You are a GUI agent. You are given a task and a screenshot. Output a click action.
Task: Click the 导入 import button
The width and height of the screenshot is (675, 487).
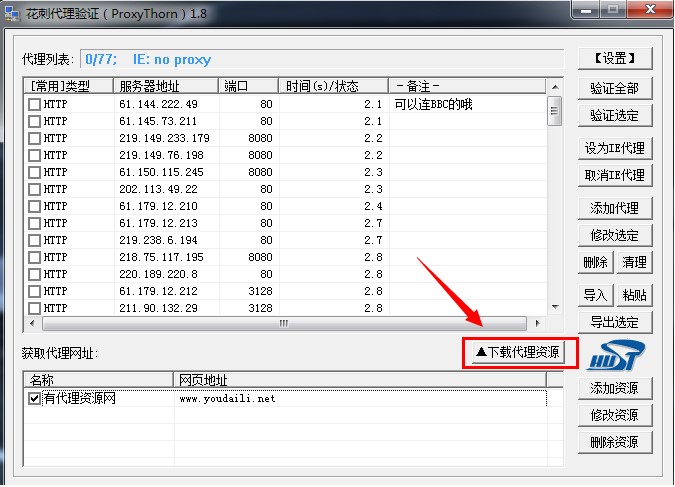[x=595, y=295]
